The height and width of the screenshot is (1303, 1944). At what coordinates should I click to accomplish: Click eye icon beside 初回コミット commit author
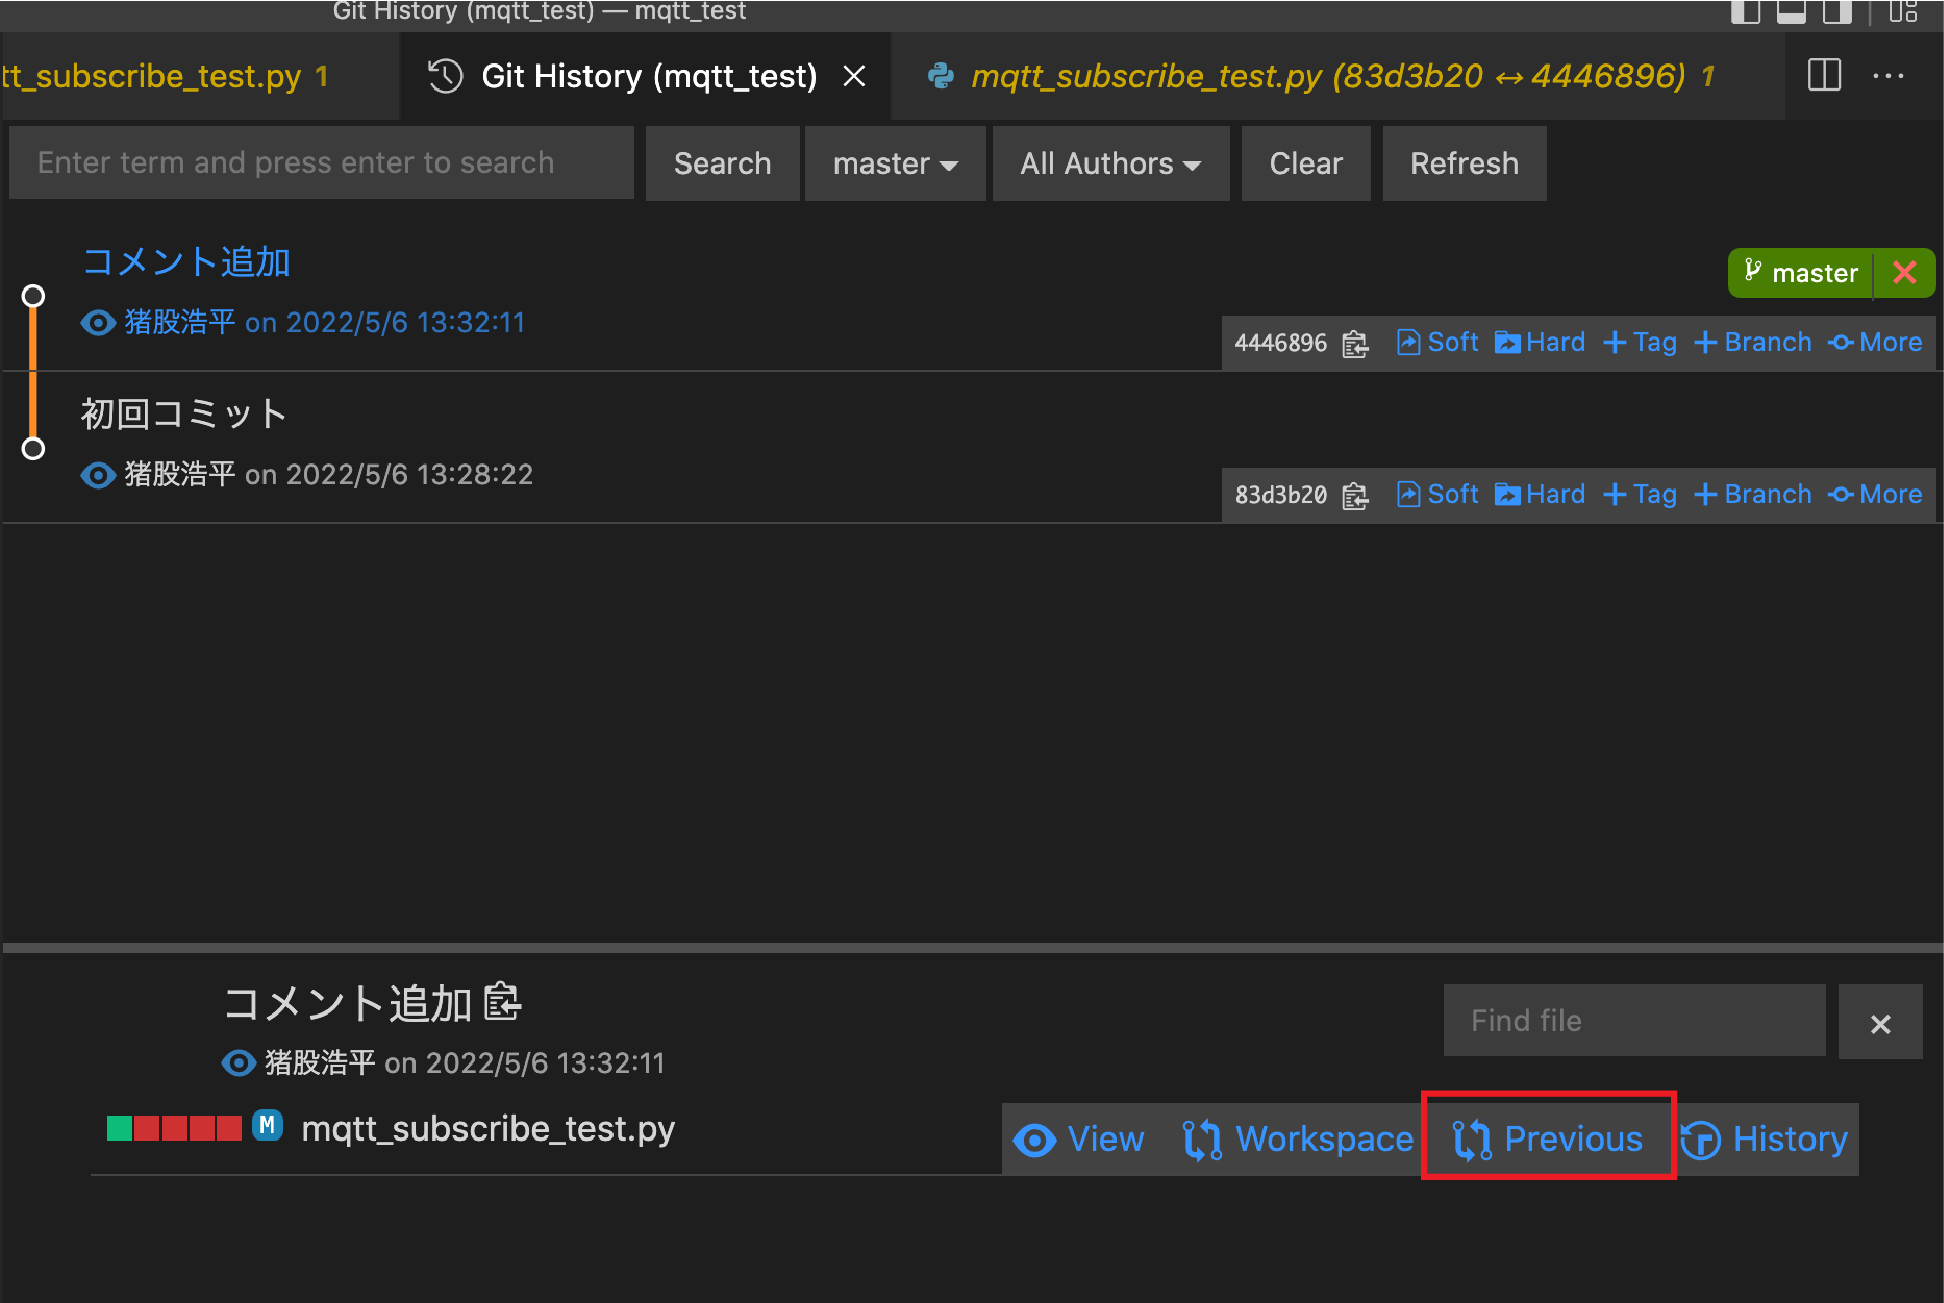click(x=98, y=475)
